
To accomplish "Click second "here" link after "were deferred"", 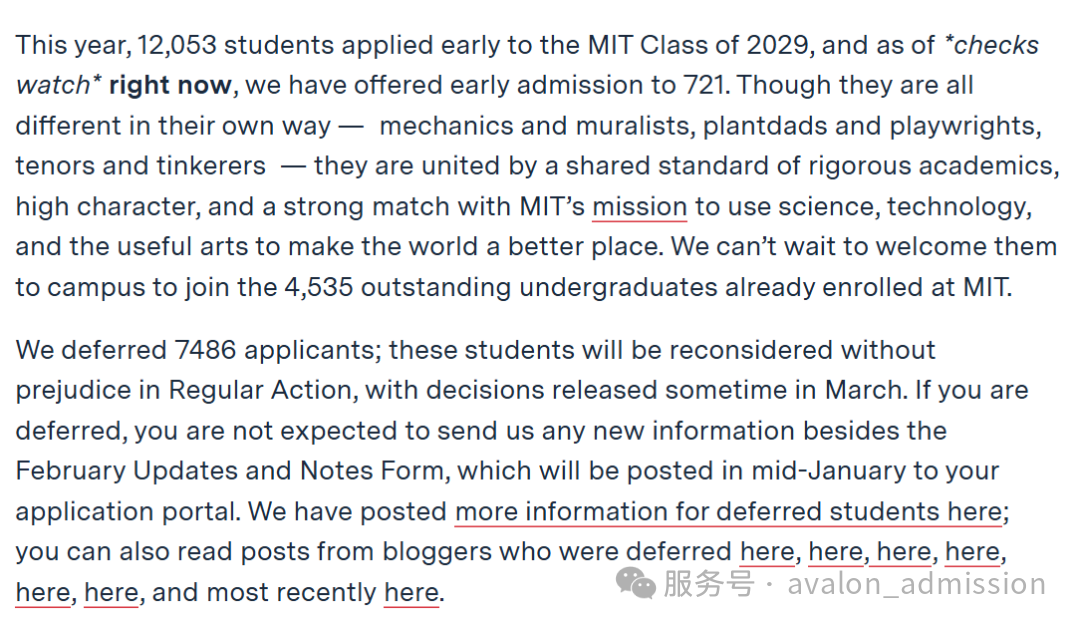I will (x=836, y=551).
